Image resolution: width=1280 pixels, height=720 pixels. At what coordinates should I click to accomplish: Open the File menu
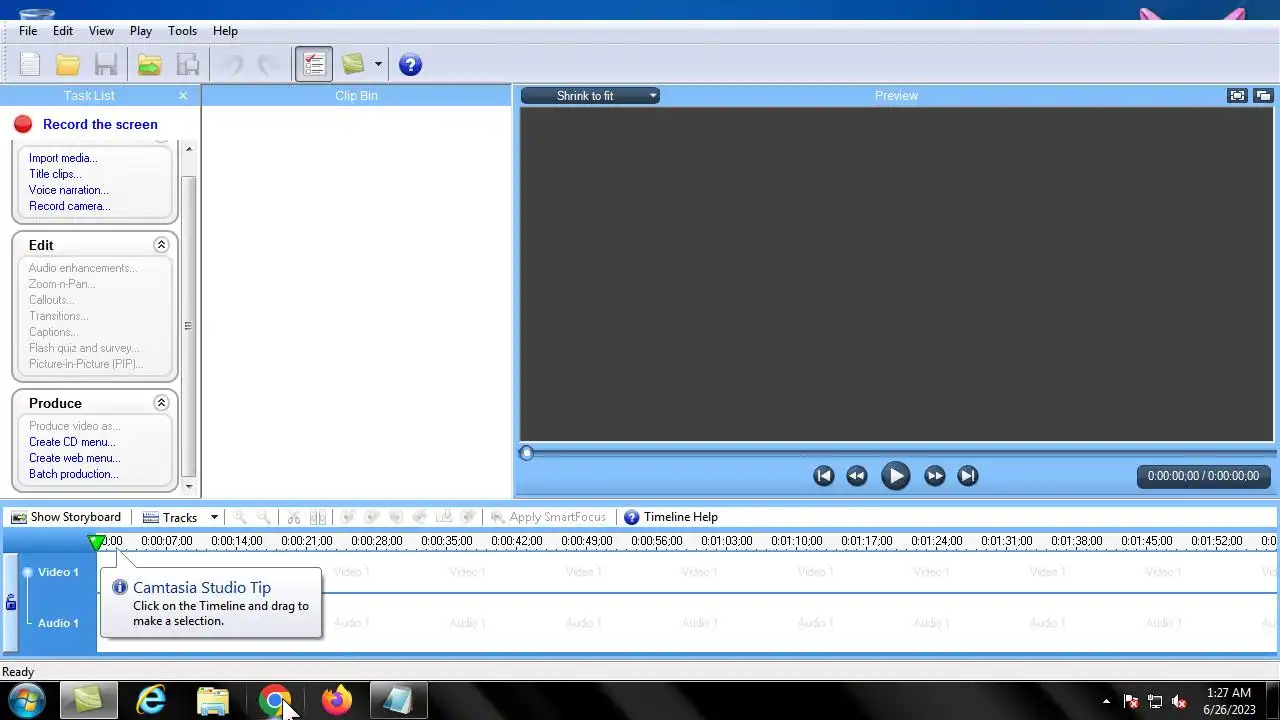coord(28,31)
